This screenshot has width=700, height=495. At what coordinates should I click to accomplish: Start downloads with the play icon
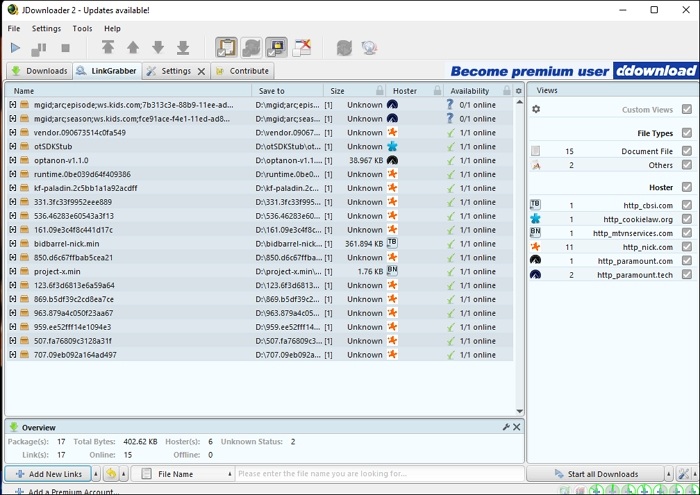click(x=15, y=48)
